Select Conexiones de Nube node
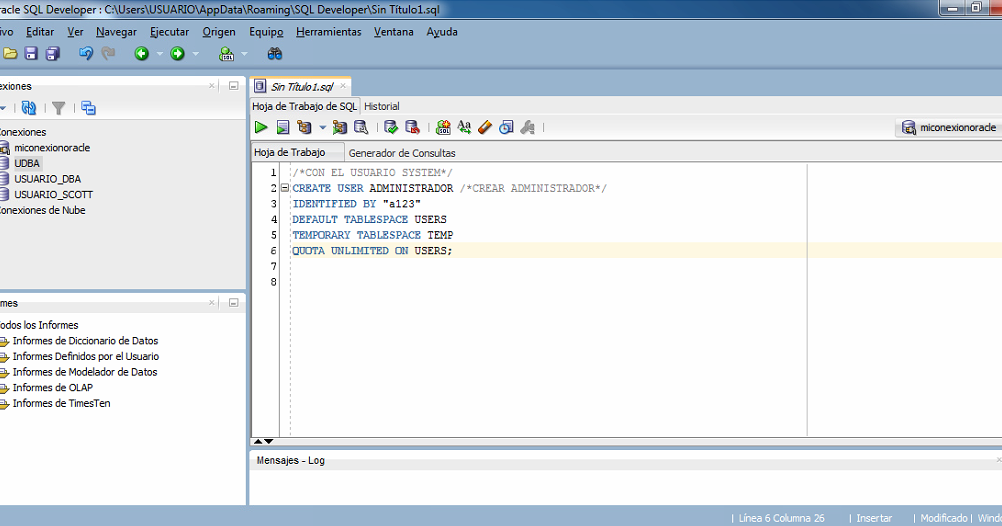Image resolution: width=1002 pixels, height=526 pixels. click(42, 210)
